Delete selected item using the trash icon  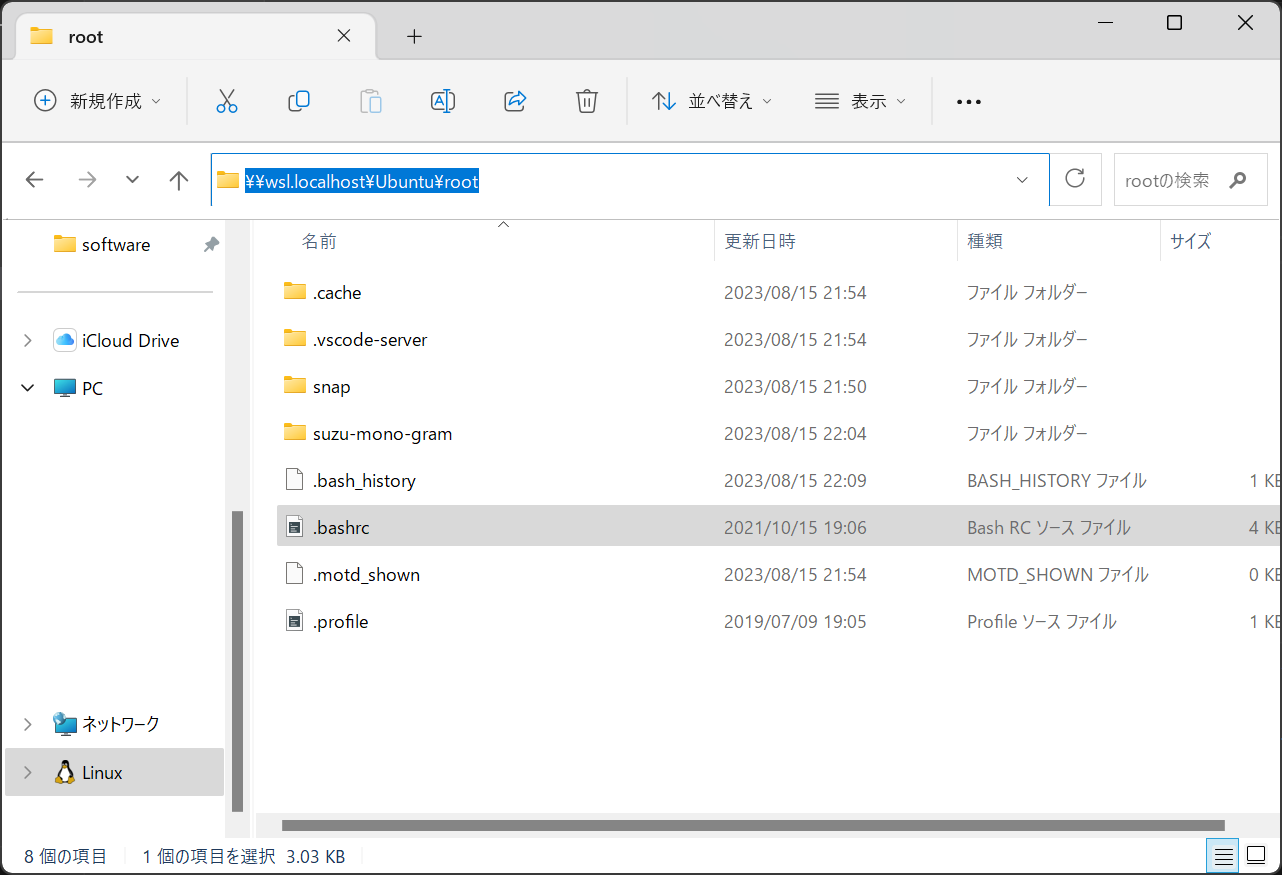pyautogui.click(x=587, y=101)
